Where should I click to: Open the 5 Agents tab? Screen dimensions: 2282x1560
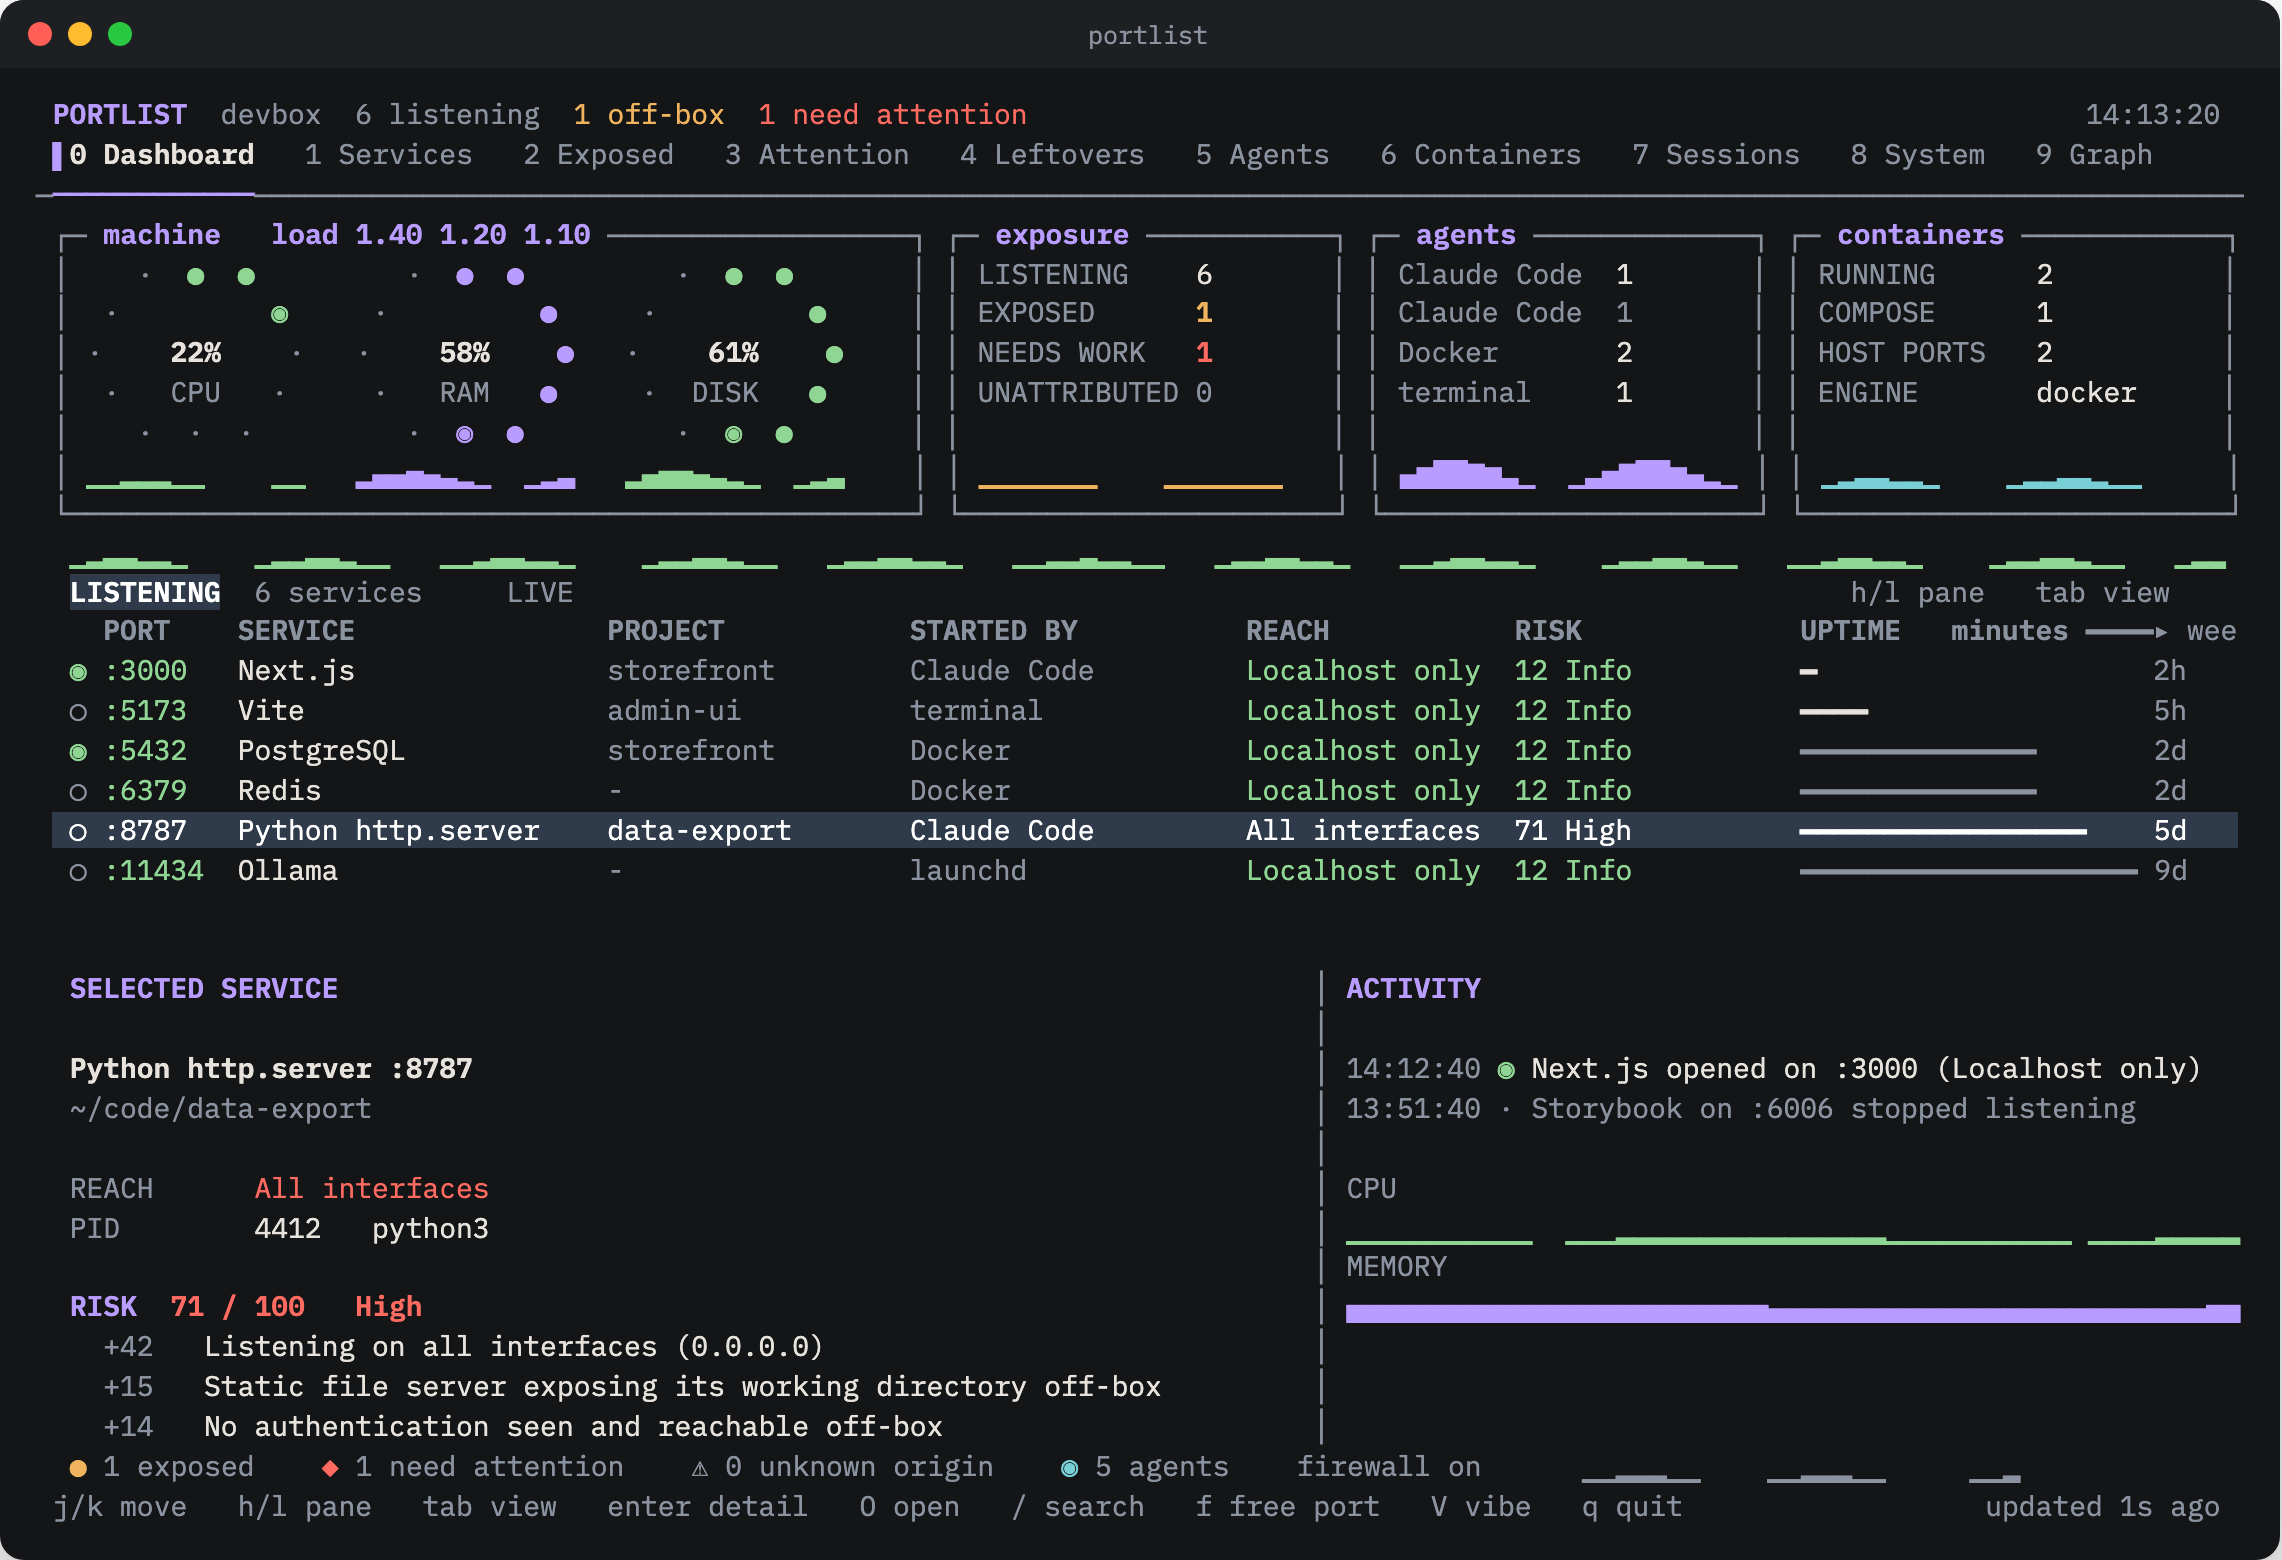coord(1262,155)
